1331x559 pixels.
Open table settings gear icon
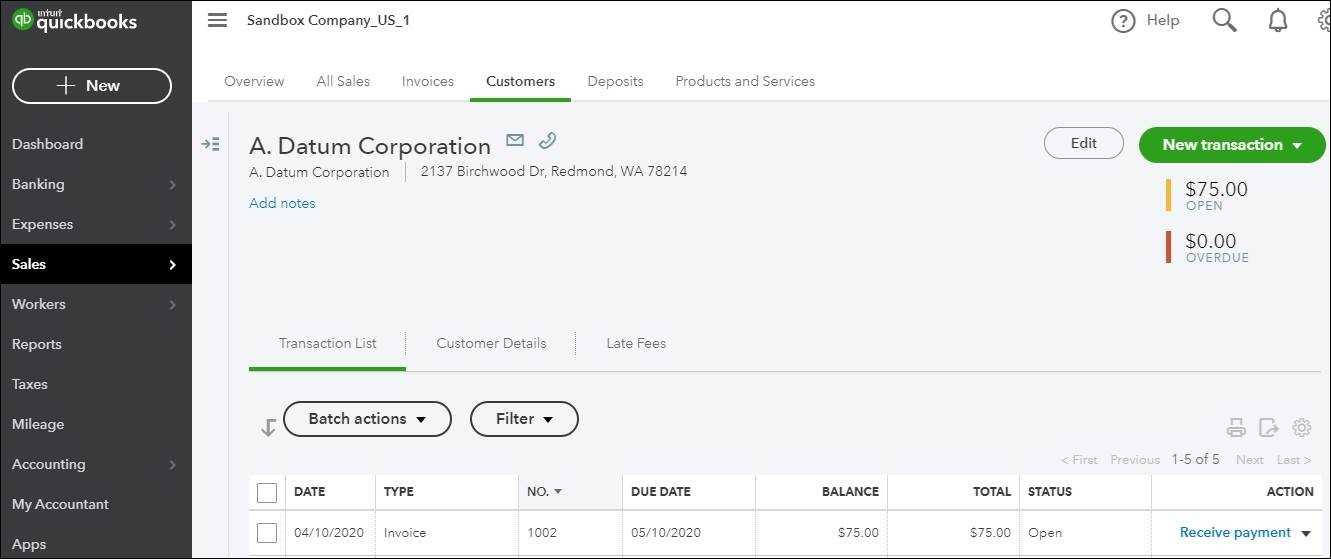click(1301, 428)
